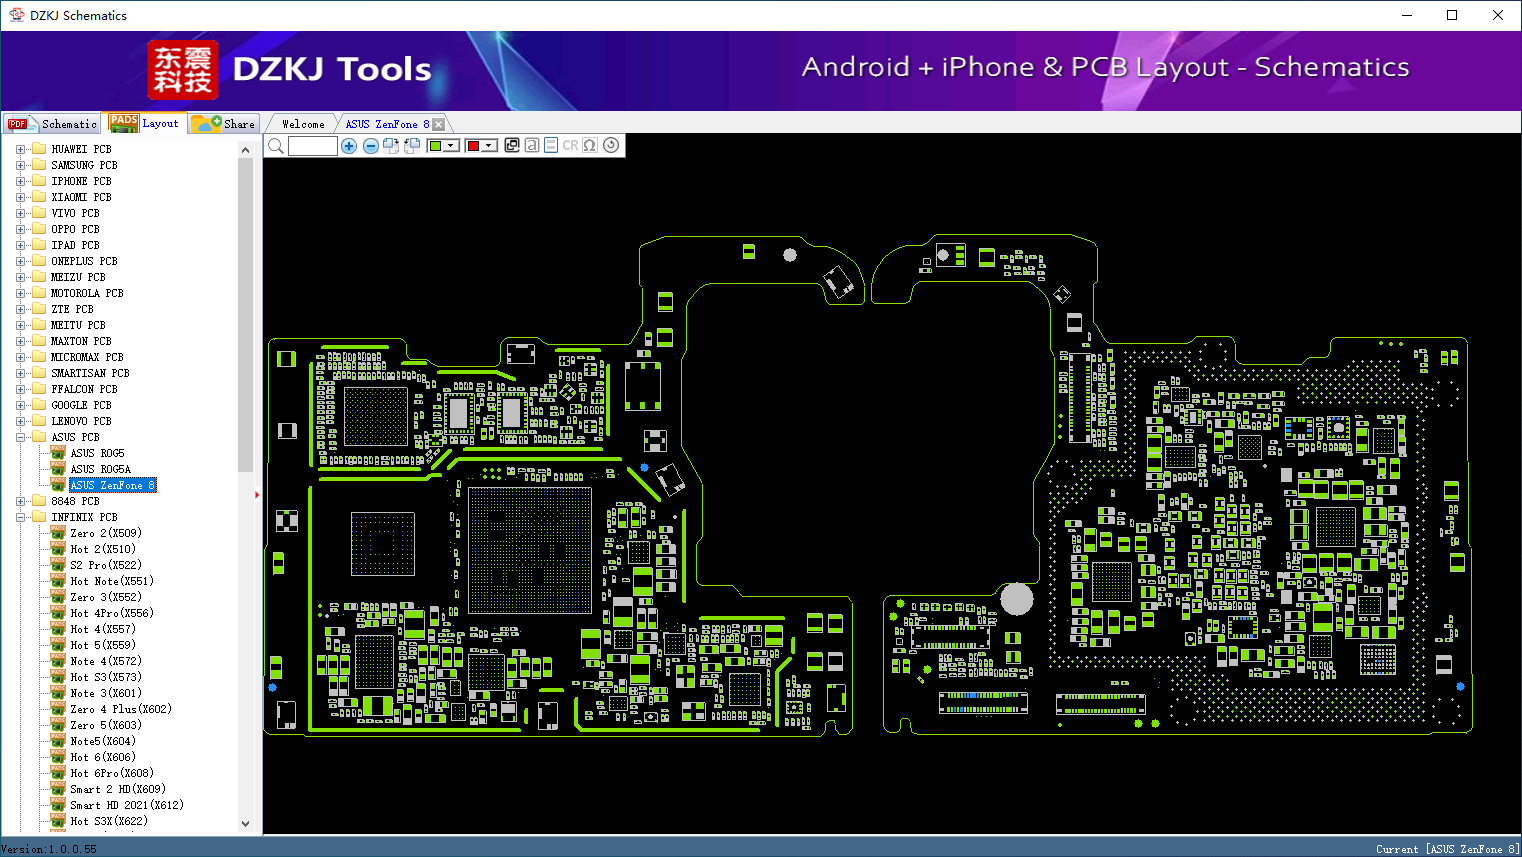Click the red splitter arrow beside the tree
Image resolution: width=1522 pixels, height=857 pixels.
[257, 494]
